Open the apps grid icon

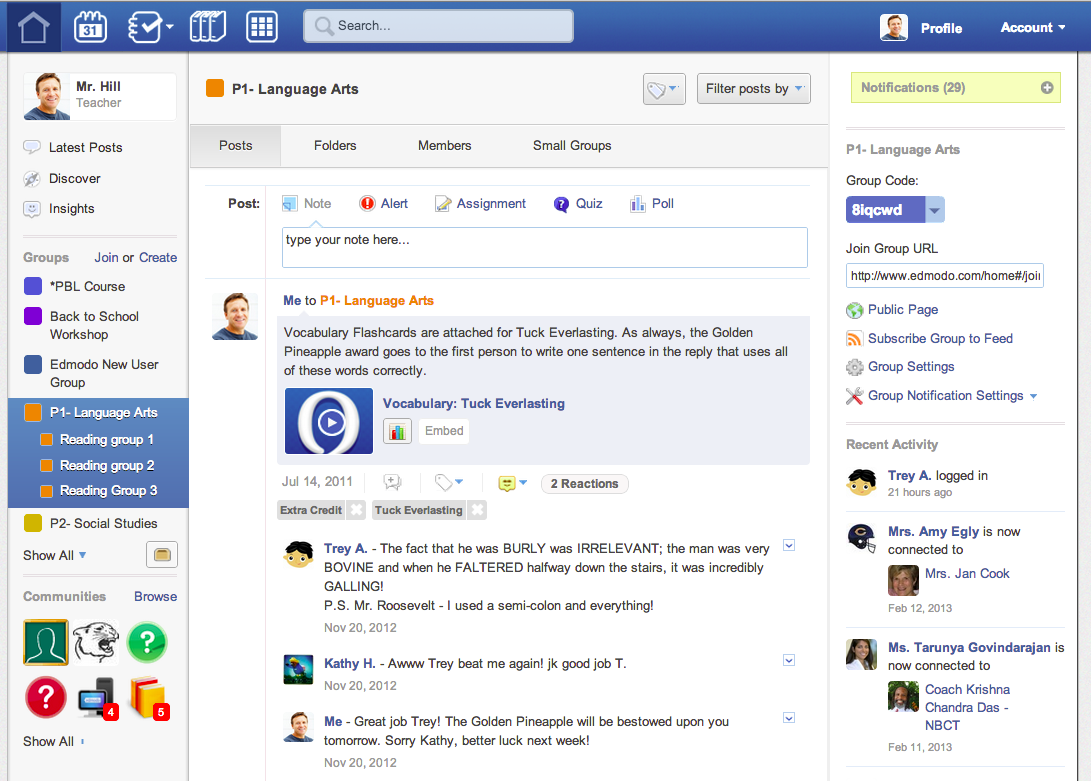(x=262, y=27)
